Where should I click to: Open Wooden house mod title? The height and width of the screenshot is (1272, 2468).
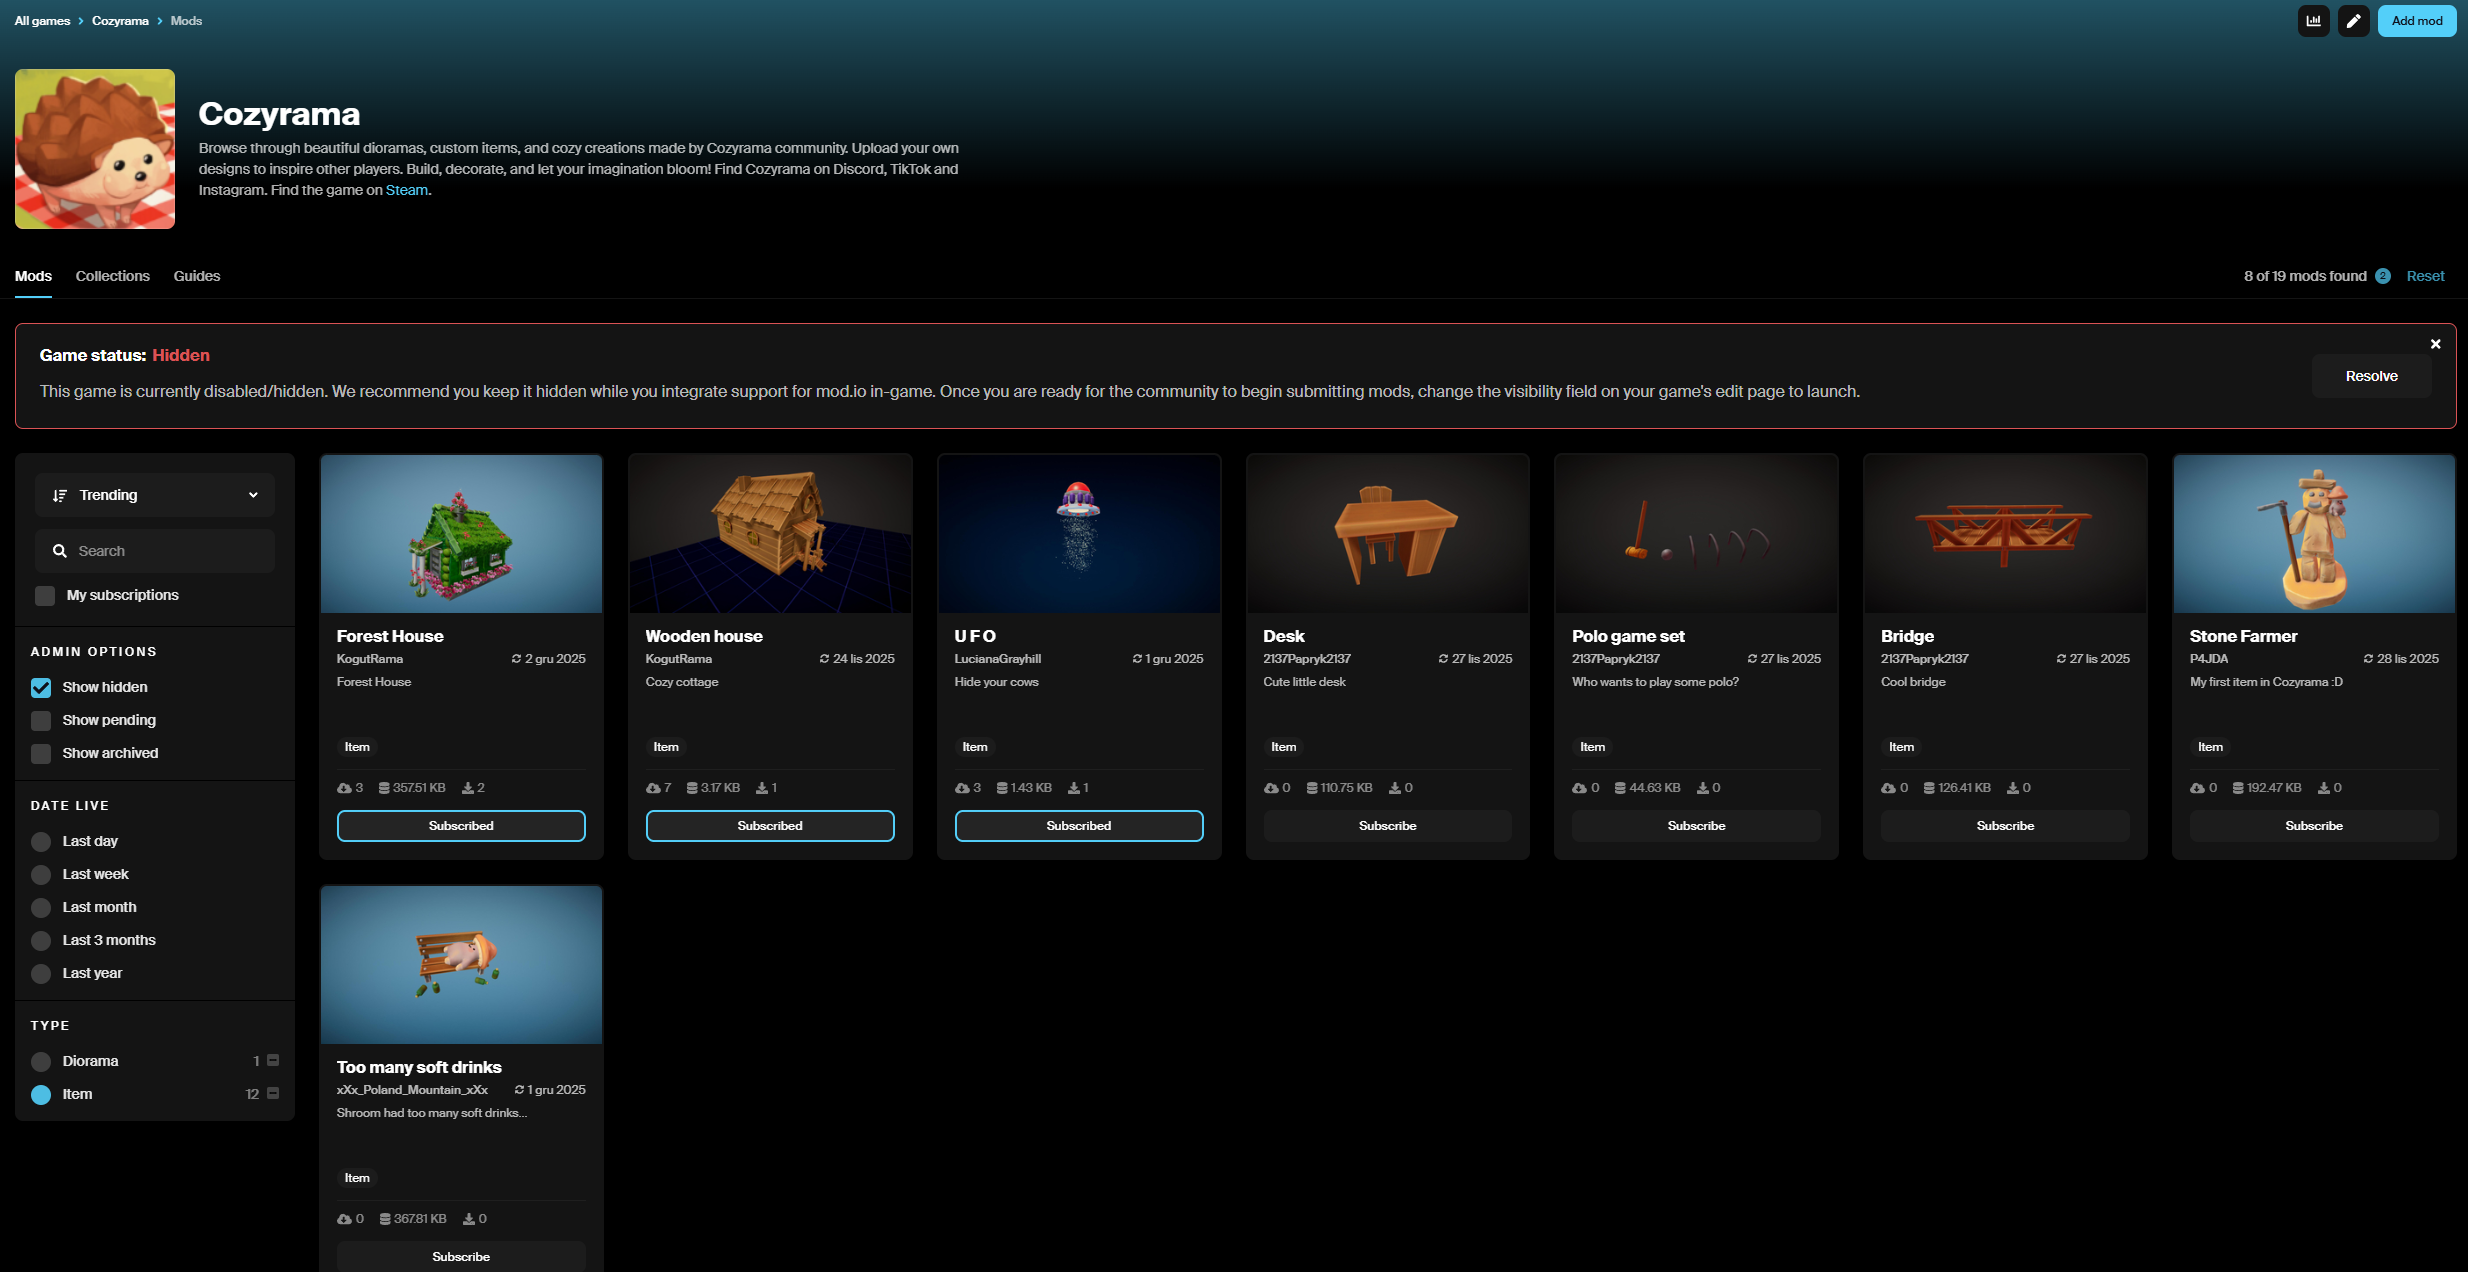click(704, 636)
